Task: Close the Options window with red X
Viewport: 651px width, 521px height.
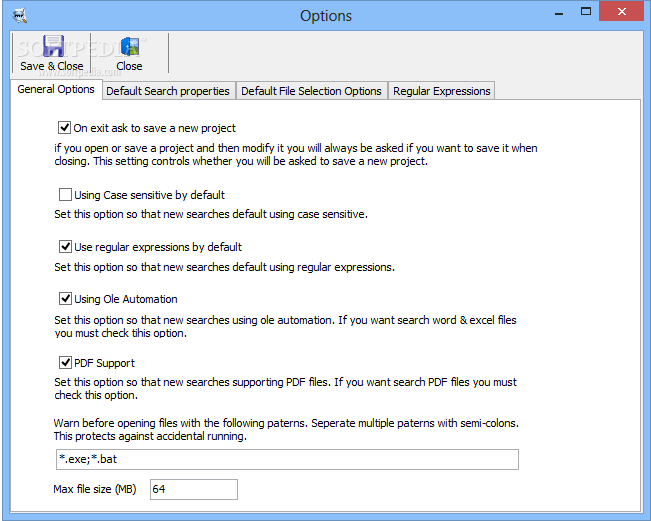Action: [x=622, y=12]
